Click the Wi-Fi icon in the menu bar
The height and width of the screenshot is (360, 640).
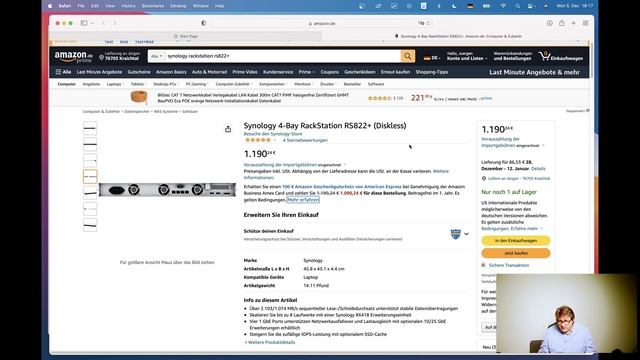503,6
